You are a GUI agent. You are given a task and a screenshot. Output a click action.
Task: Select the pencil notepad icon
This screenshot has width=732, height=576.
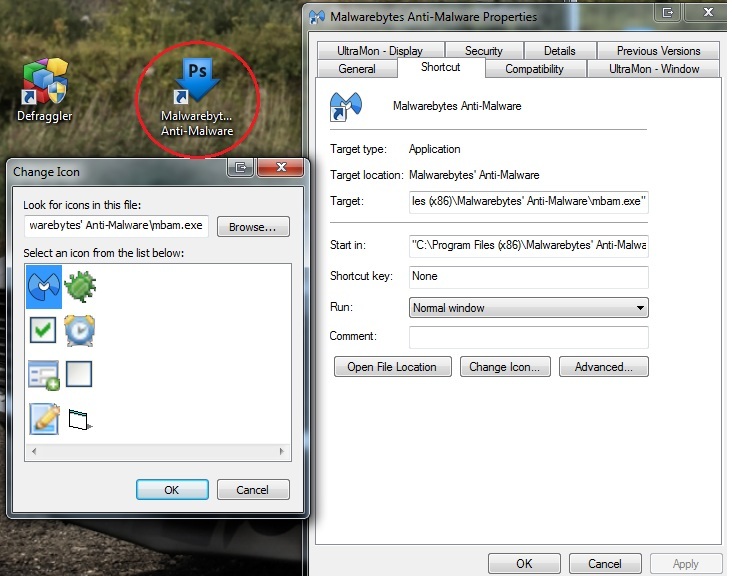44,419
